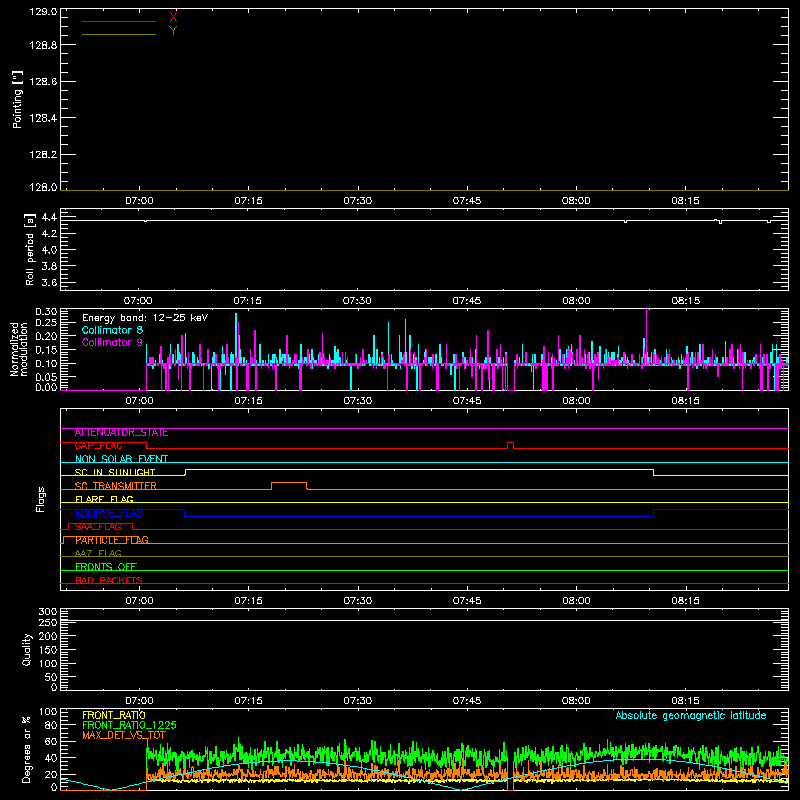Click the red X legend label
The height and width of the screenshot is (800, 800).
tap(173, 18)
